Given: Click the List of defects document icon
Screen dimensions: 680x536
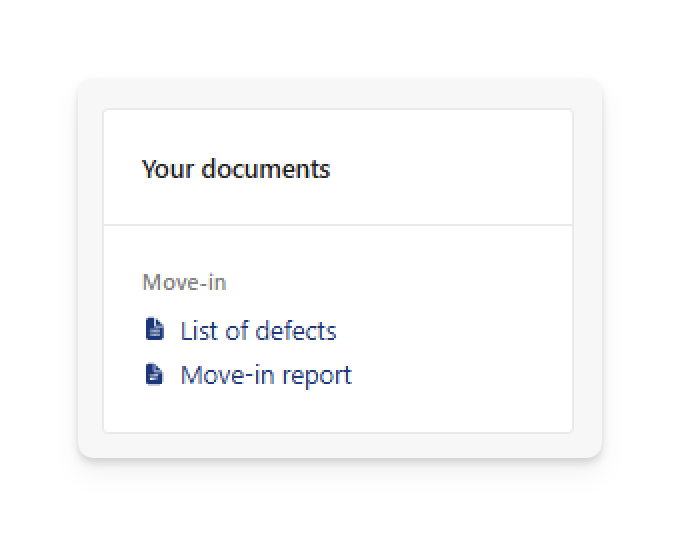Looking at the screenshot, I should click(154, 329).
